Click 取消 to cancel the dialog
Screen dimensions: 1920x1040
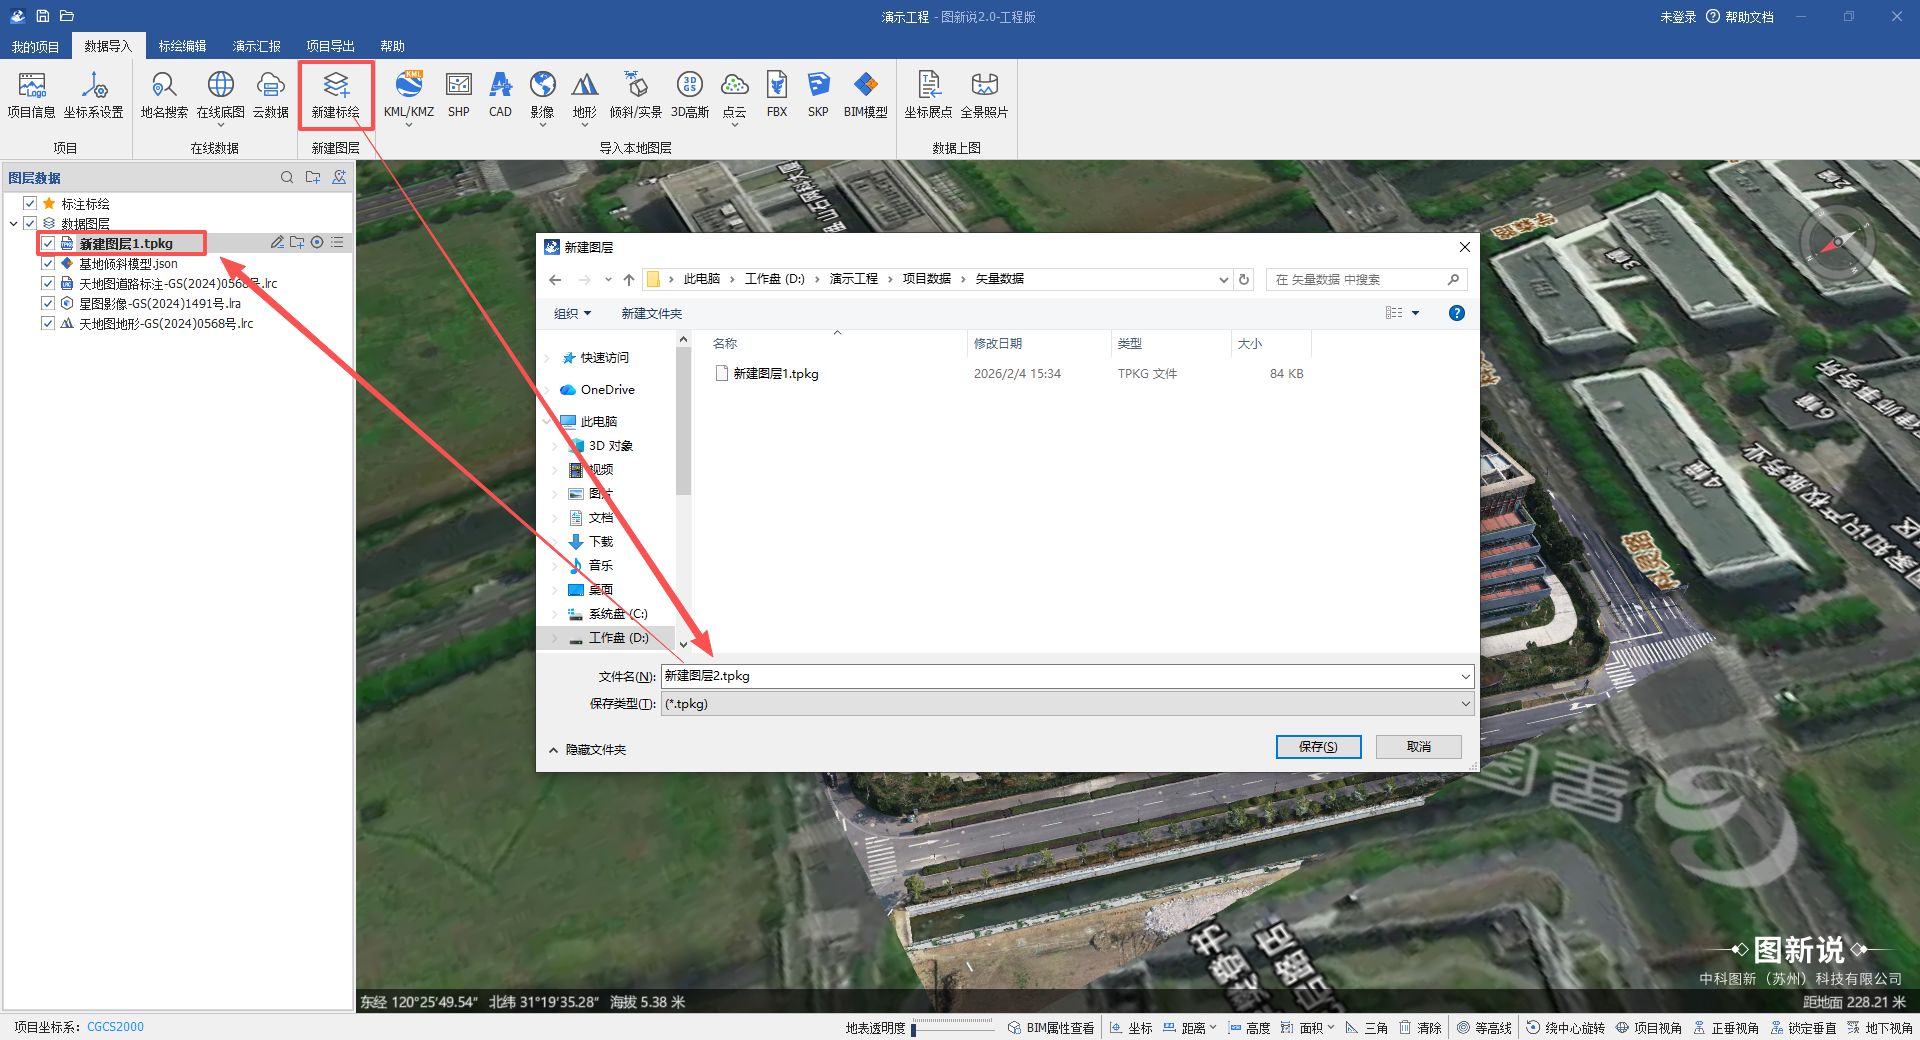(x=1418, y=747)
